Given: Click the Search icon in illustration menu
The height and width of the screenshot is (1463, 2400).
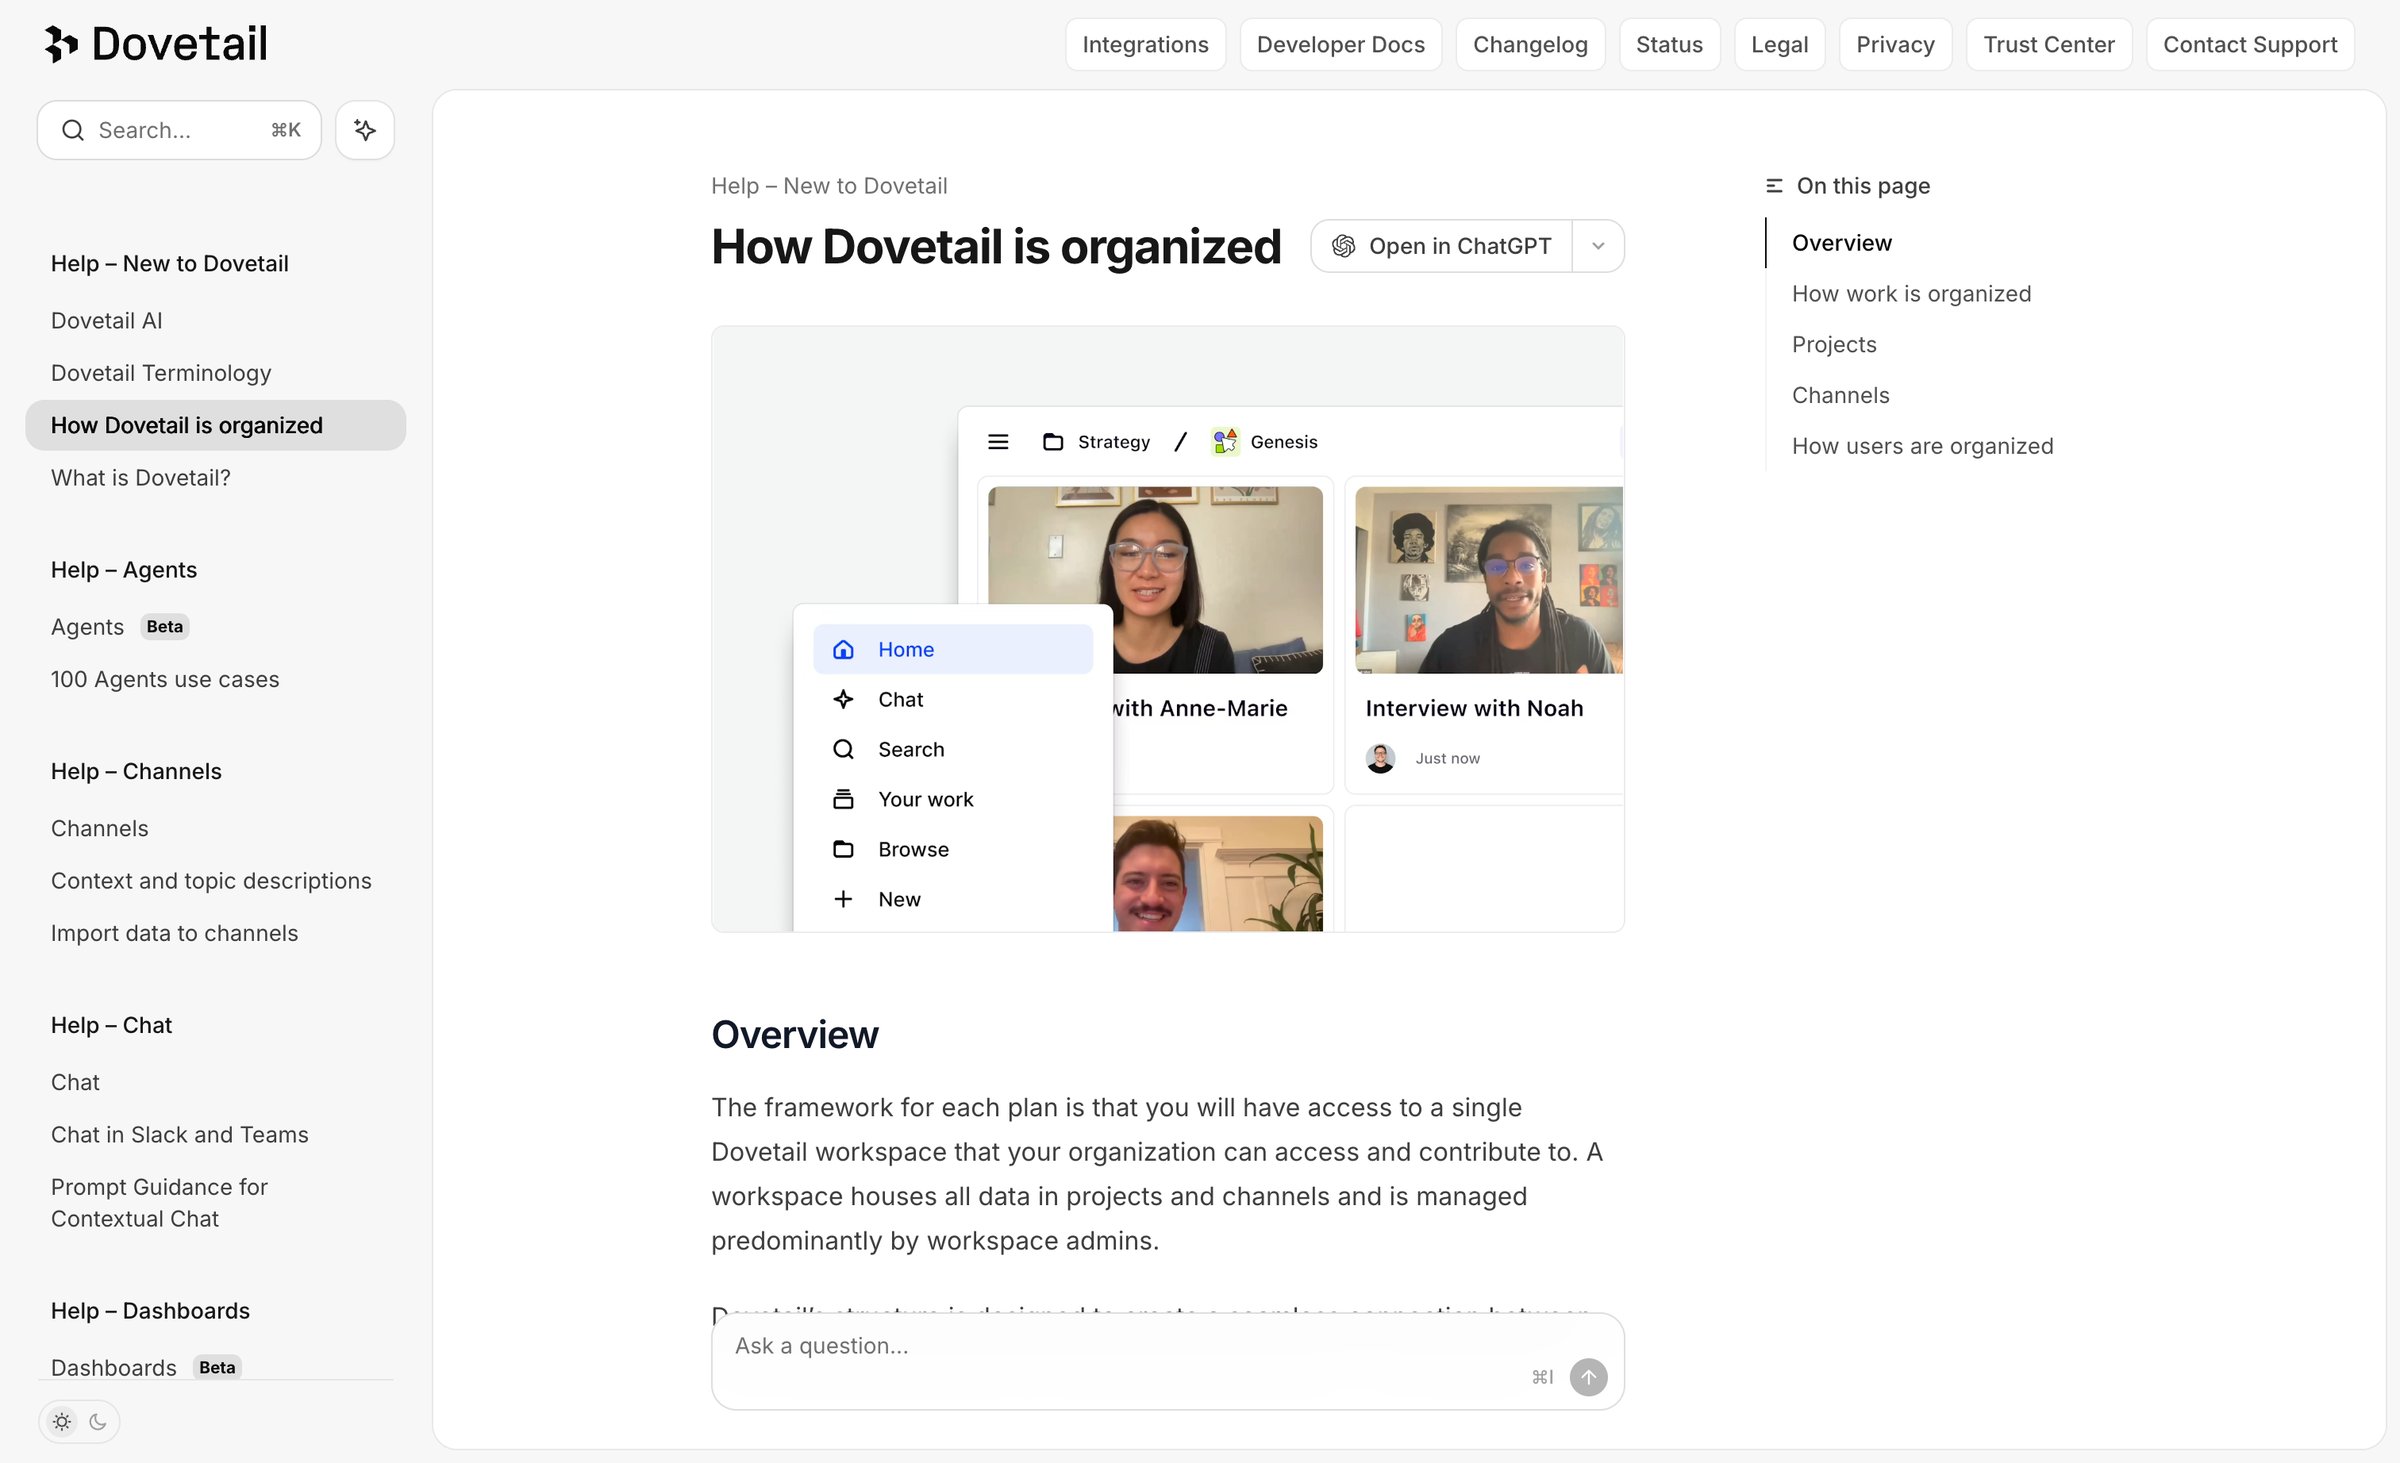Looking at the screenshot, I should click(x=843, y=749).
